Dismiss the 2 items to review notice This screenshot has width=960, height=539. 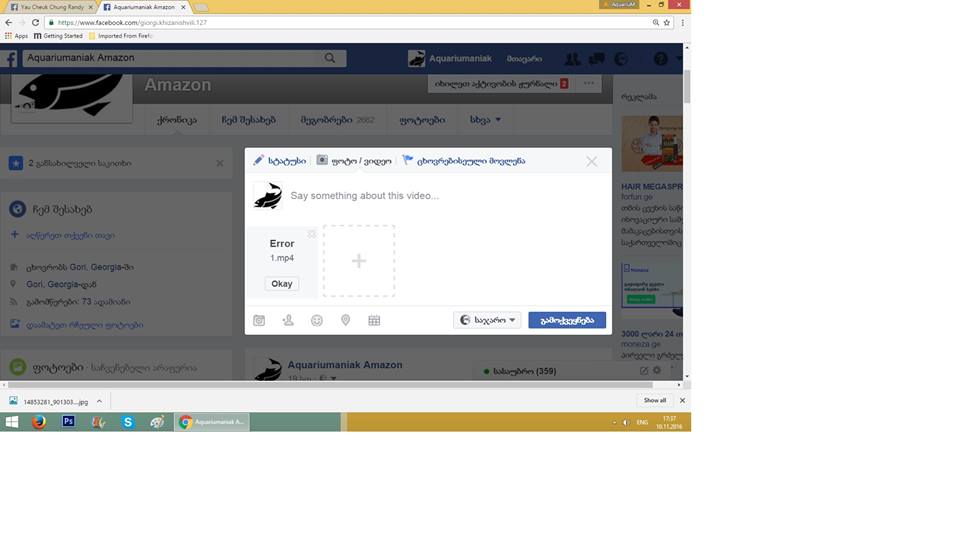(220, 164)
